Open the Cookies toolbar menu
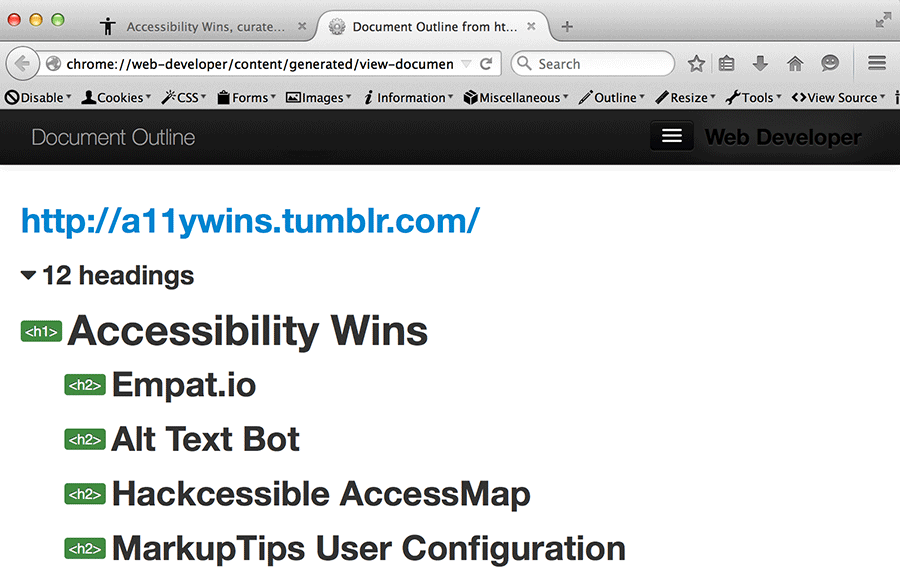 (116, 98)
